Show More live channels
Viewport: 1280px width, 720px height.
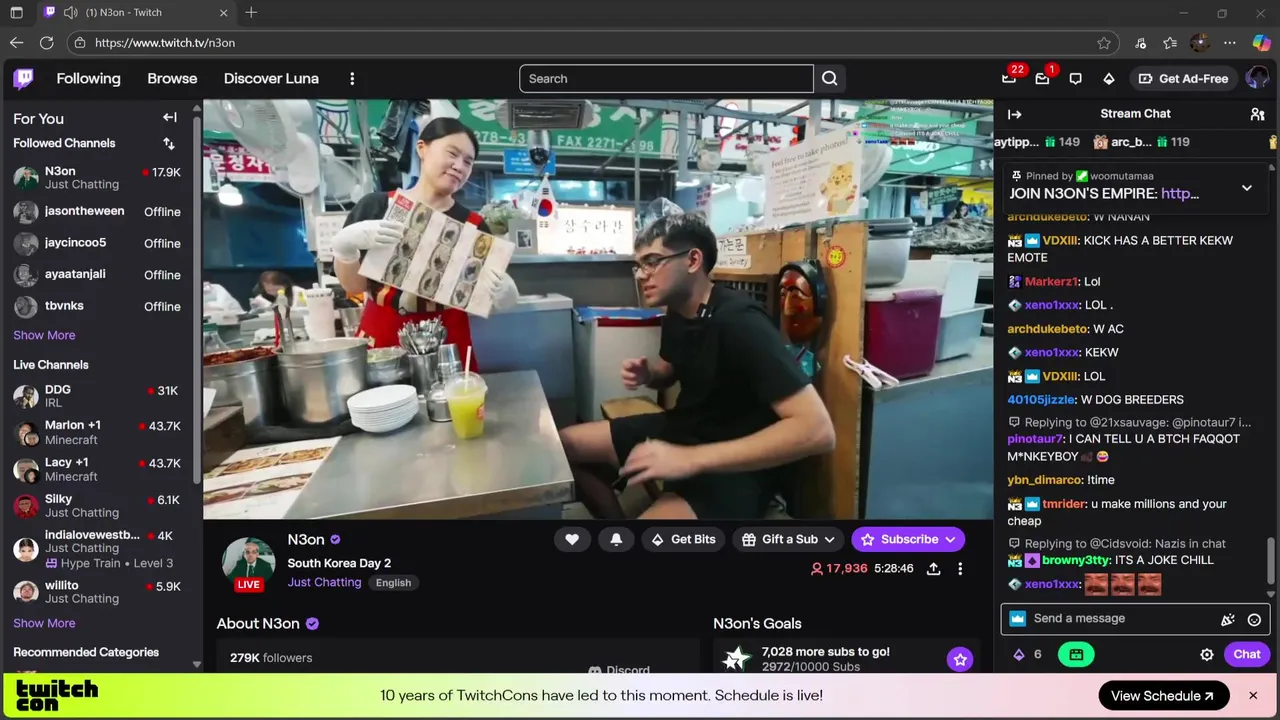tap(44, 623)
